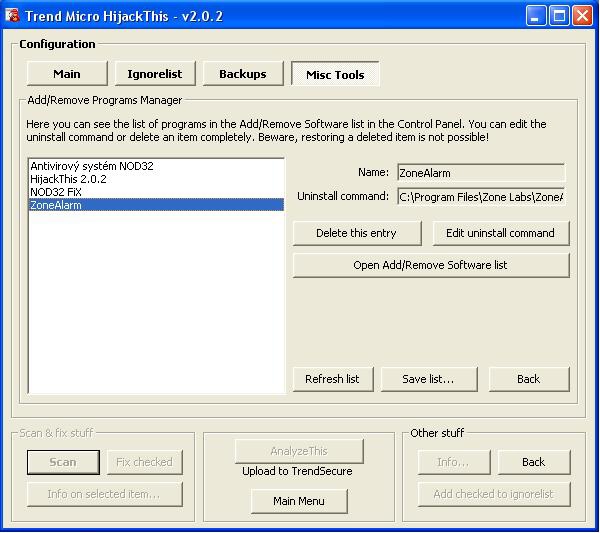Open the Ignorelist tab

155,74
